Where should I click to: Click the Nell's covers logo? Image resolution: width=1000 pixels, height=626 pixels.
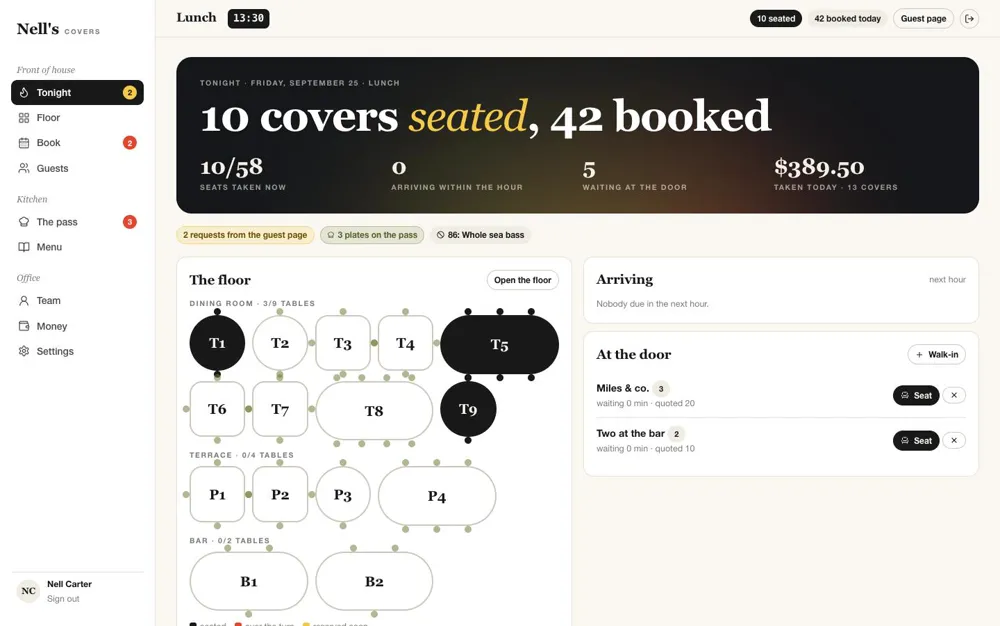pyautogui.click(x=58, y=29)
